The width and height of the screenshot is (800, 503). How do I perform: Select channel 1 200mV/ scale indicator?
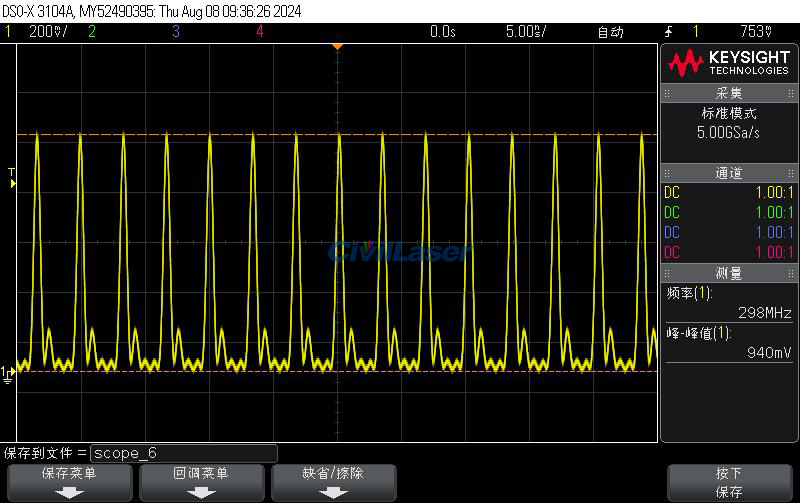pyautogui.click(x=48, y=32)
